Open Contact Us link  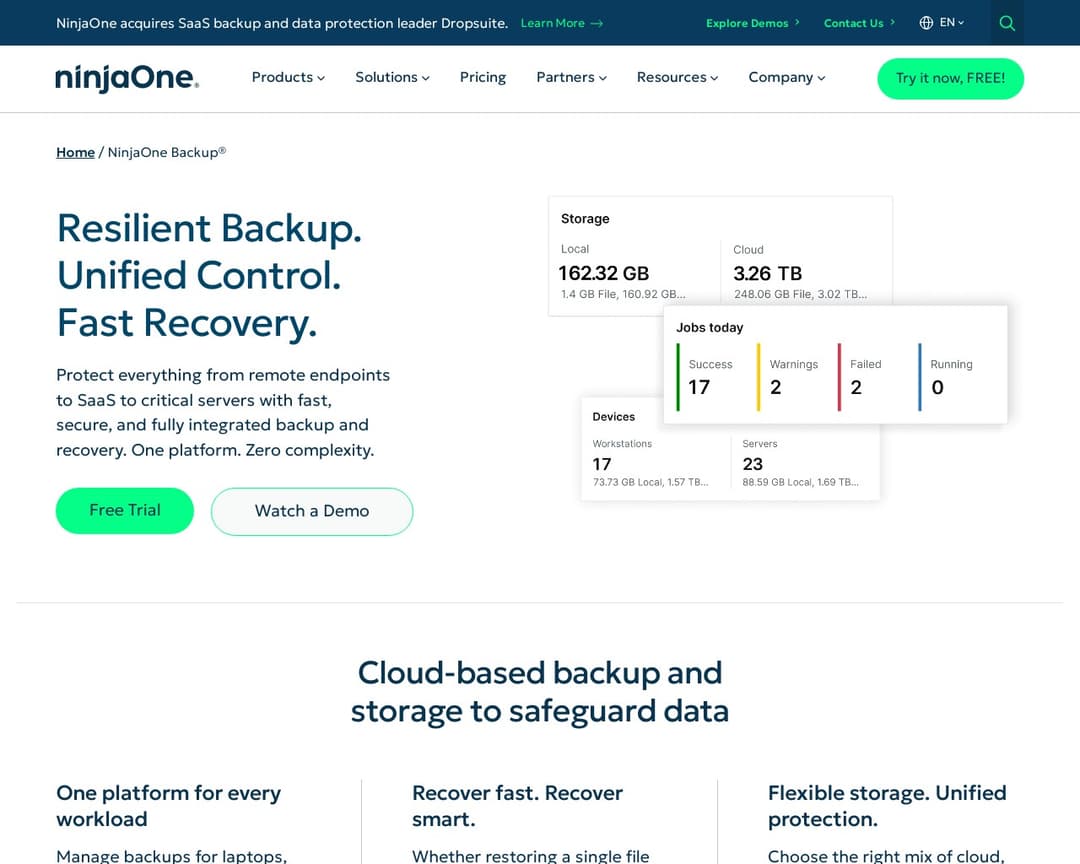[x=859, y=23]
